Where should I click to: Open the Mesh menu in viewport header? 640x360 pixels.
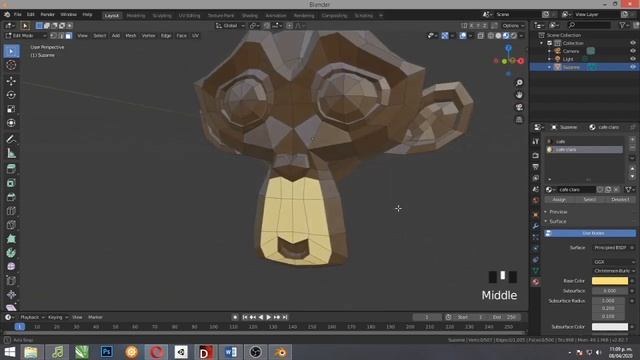pos(131,36)
